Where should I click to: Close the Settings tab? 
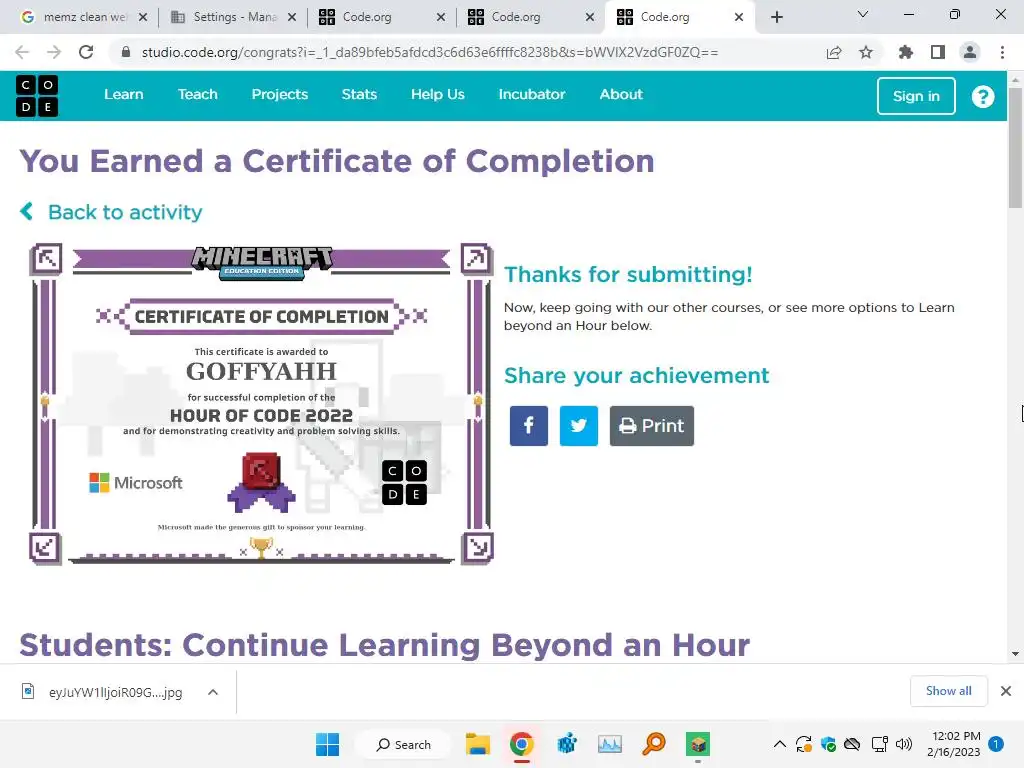point(292,17)
